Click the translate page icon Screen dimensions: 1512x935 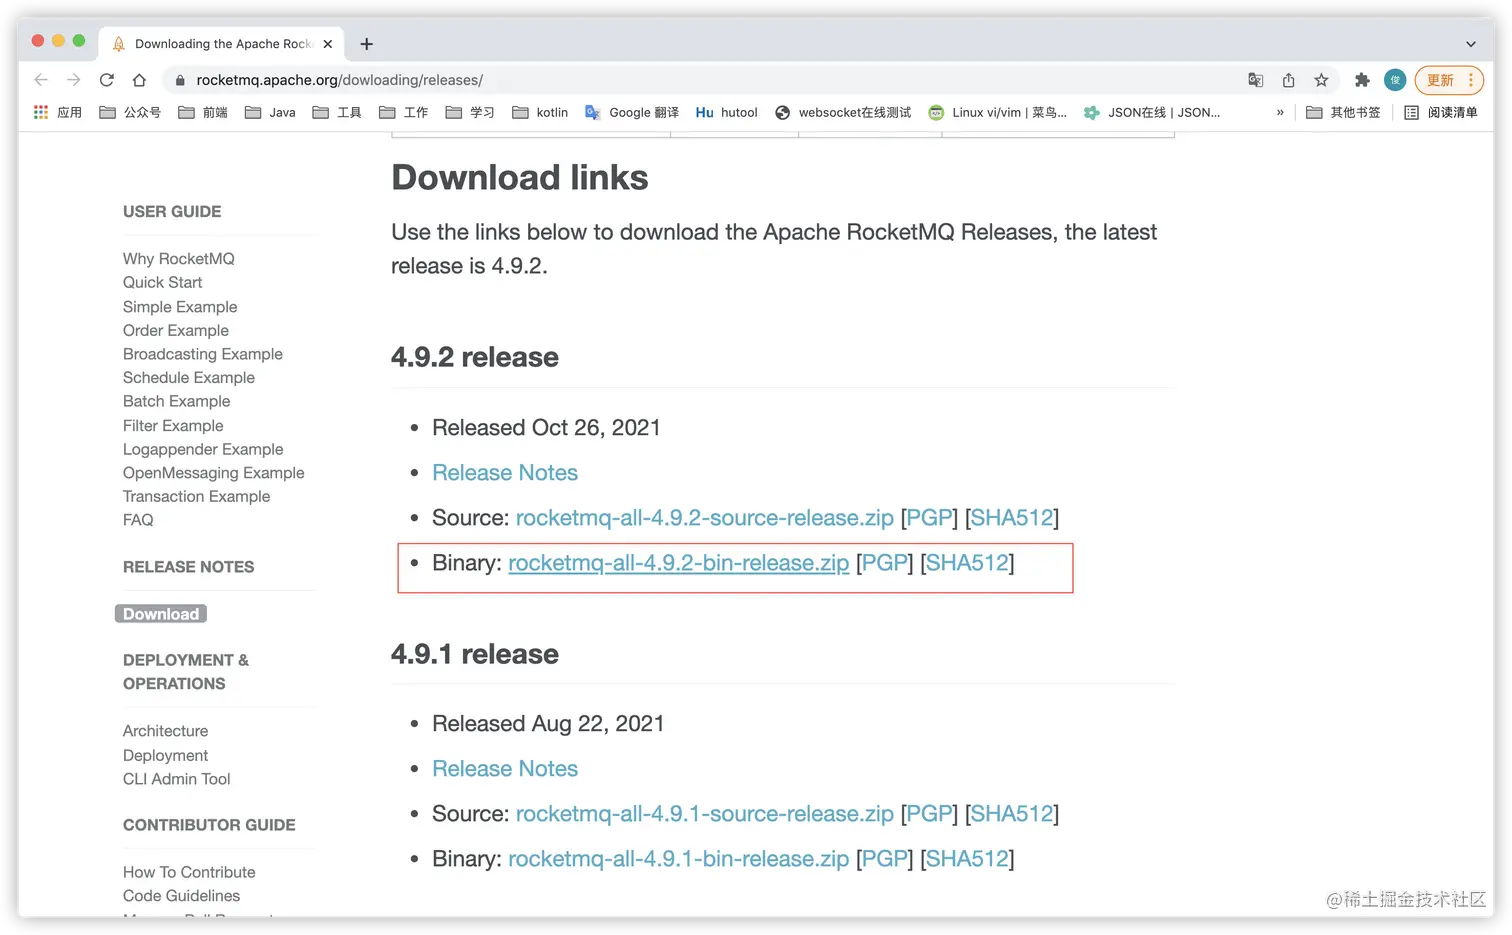pyautogui.click(x=1255, y=80)
